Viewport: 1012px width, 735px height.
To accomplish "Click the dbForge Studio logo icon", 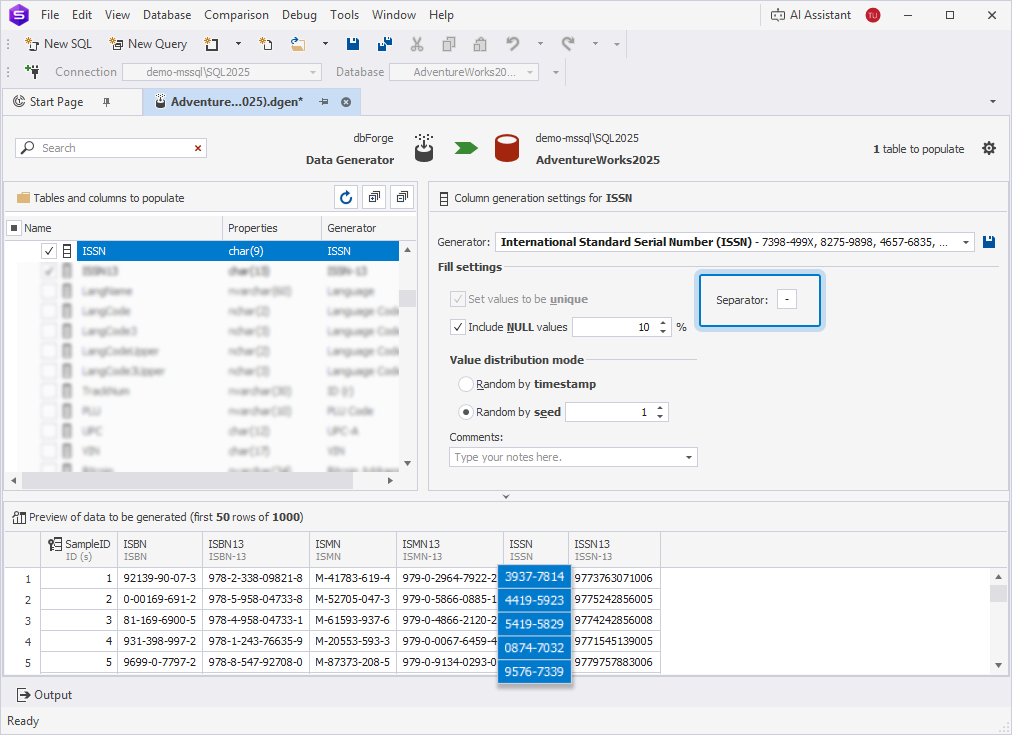I will [19, 15].
